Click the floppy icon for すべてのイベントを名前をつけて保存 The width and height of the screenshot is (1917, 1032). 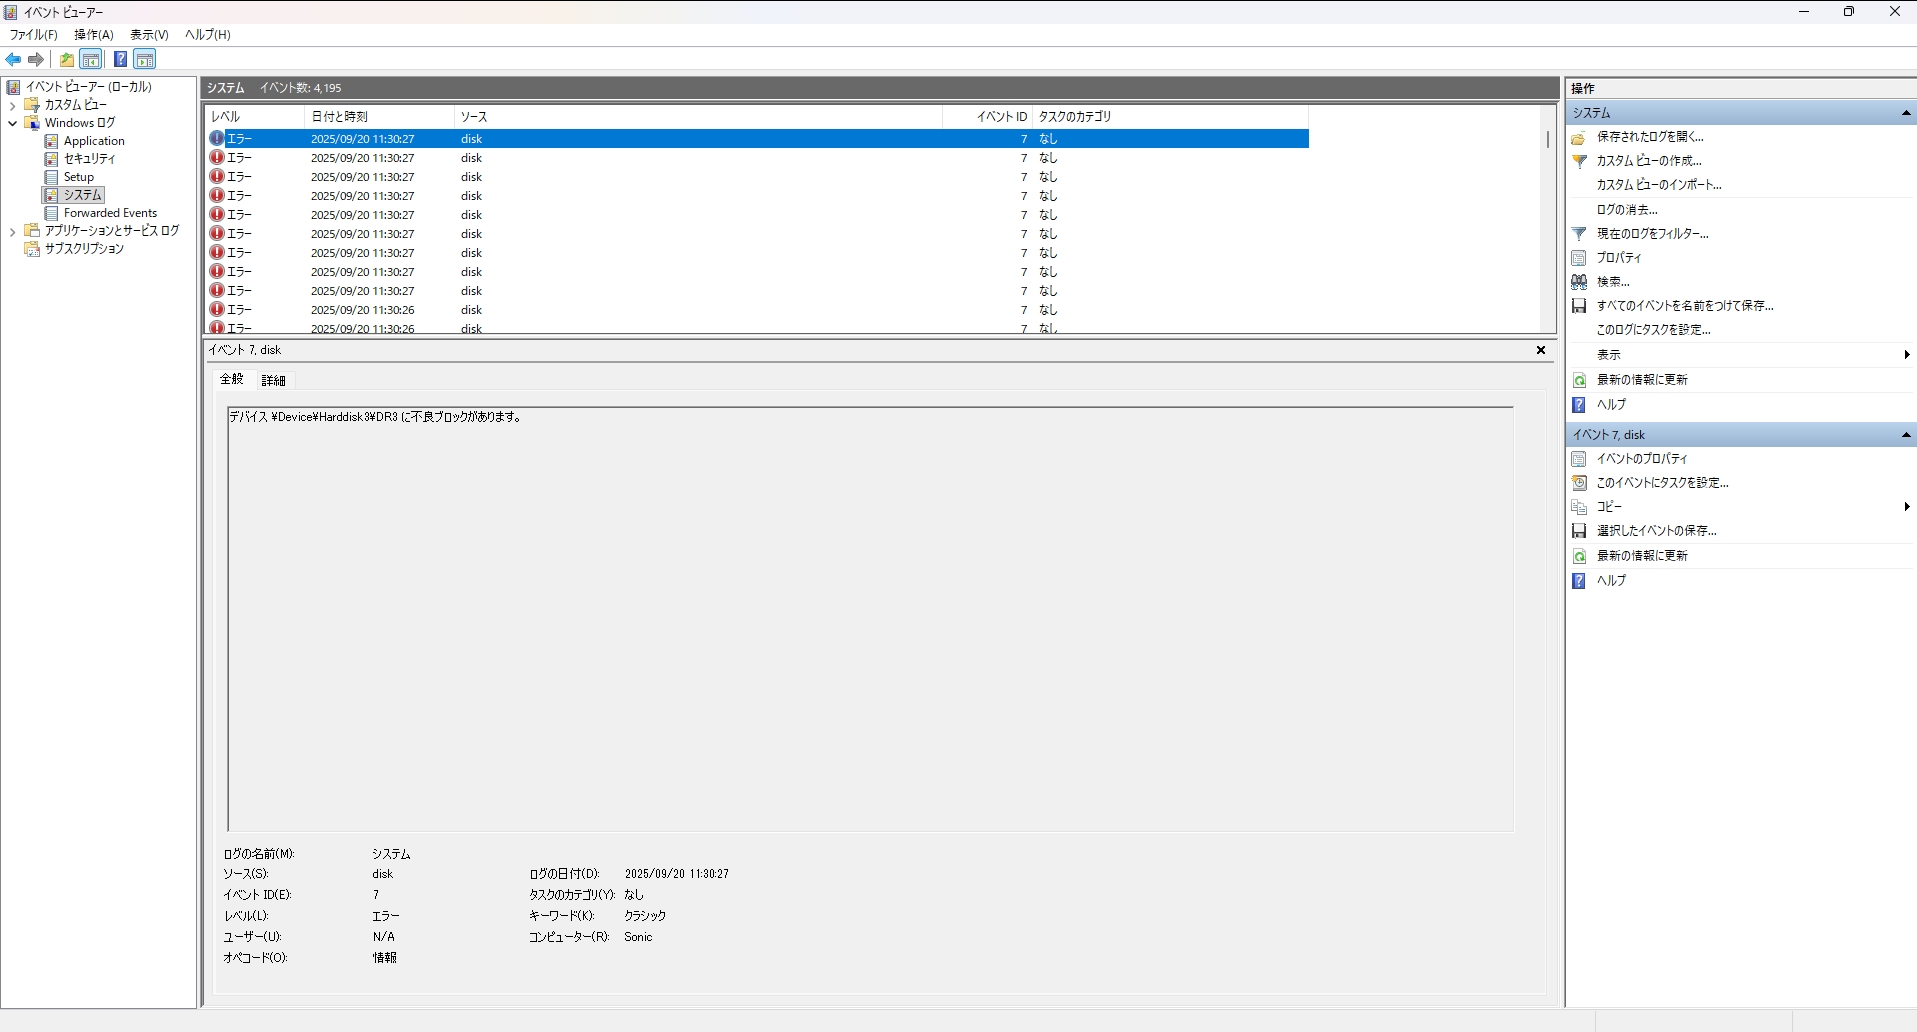pos(1579,306)
